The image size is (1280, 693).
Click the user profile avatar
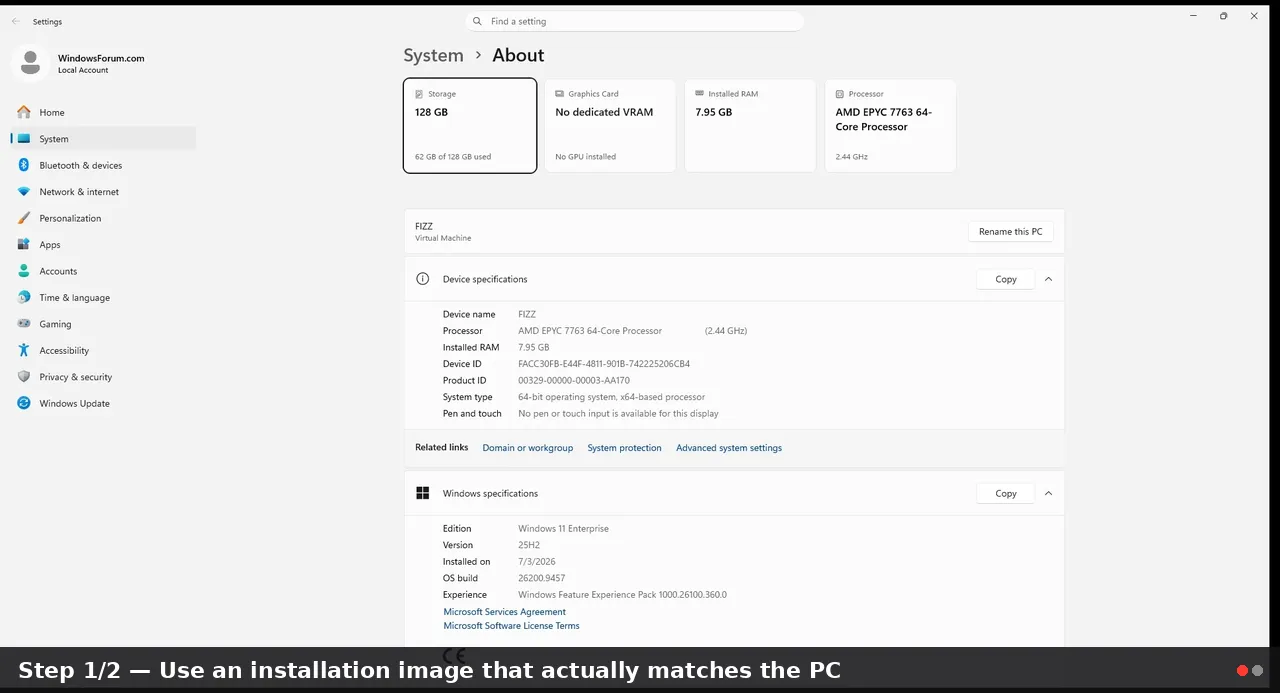30,63
